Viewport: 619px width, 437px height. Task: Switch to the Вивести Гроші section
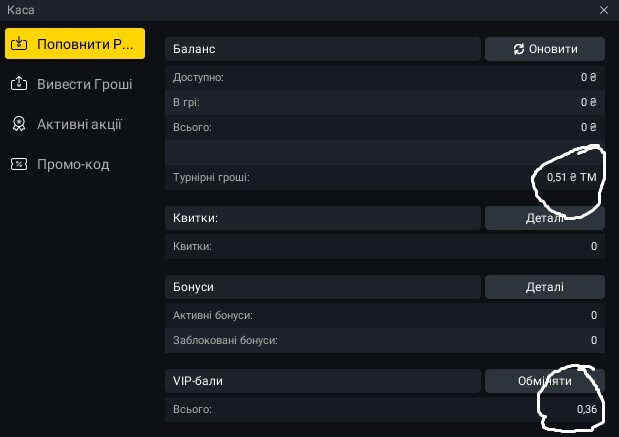[x=84, y=84]
